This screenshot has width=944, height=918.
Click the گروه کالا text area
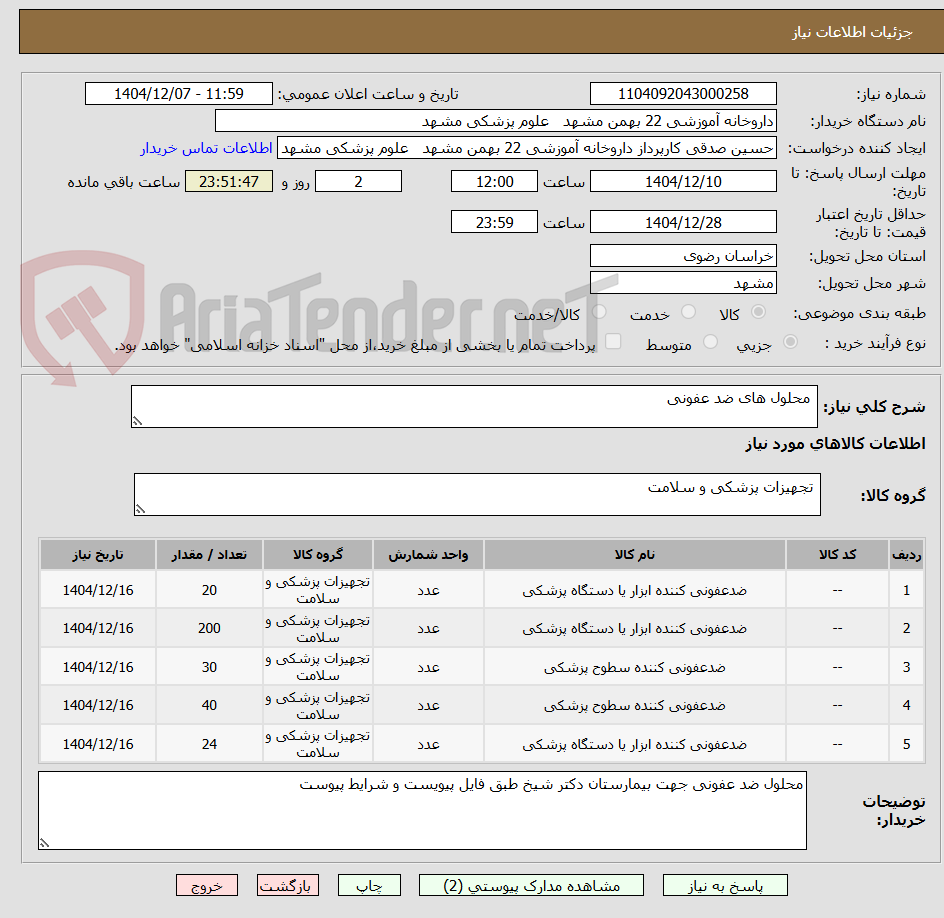pyautogui.click(x=477, y=495)
